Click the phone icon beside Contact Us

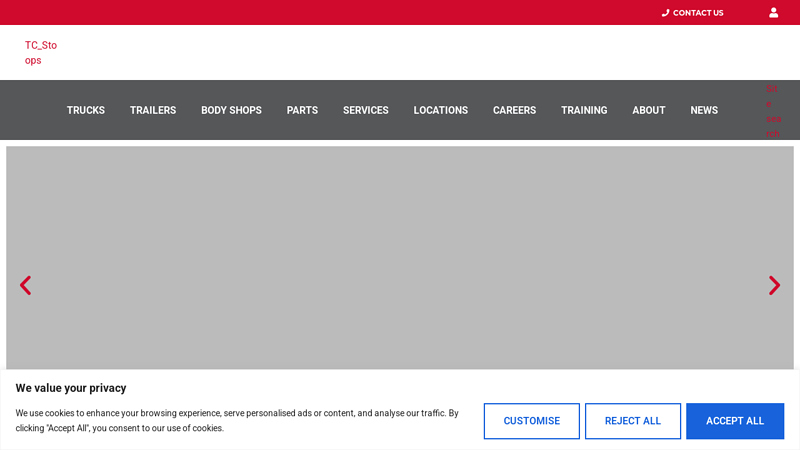[x=665, y=13]
